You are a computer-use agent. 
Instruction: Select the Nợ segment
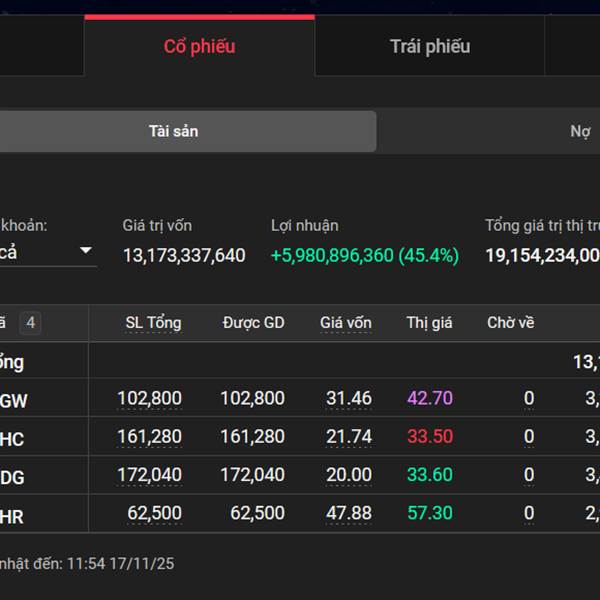point(580,131)
